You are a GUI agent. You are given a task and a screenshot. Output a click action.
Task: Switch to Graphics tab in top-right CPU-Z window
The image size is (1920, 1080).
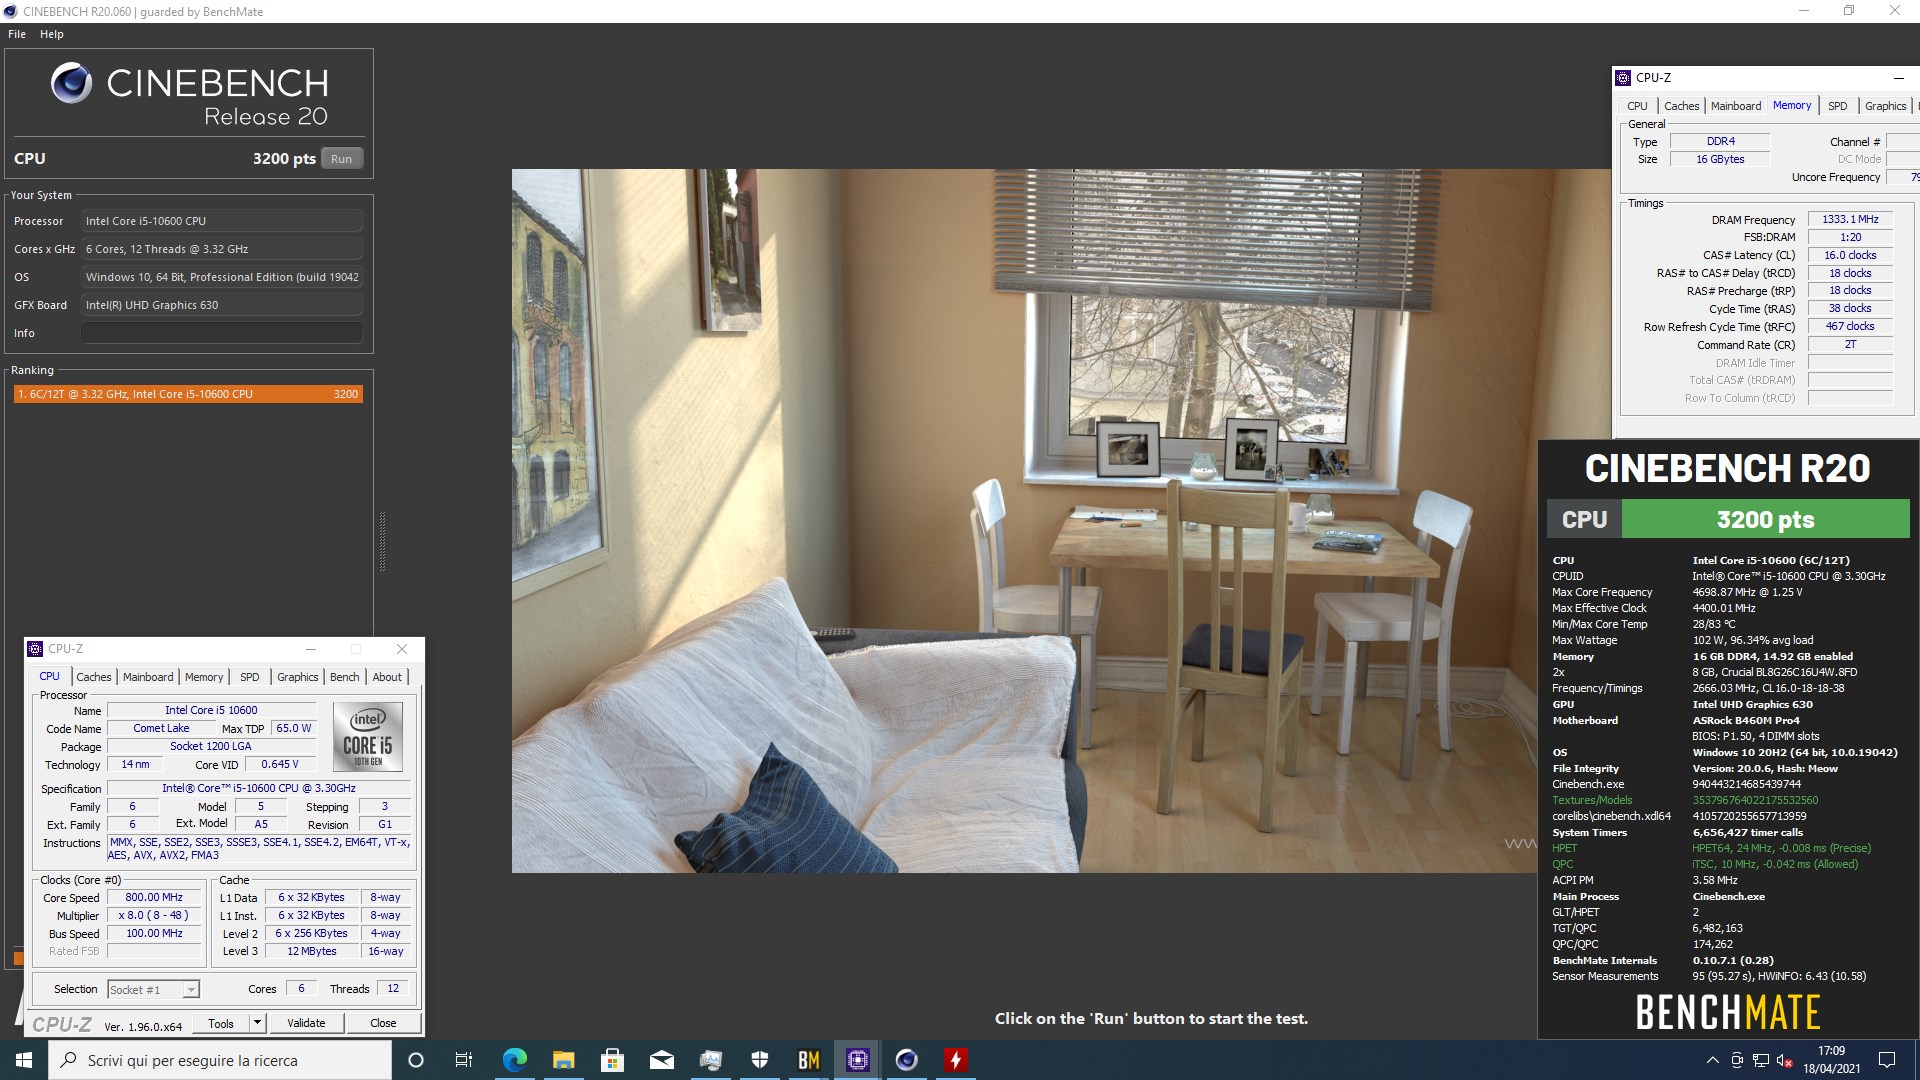[1885, 106]
